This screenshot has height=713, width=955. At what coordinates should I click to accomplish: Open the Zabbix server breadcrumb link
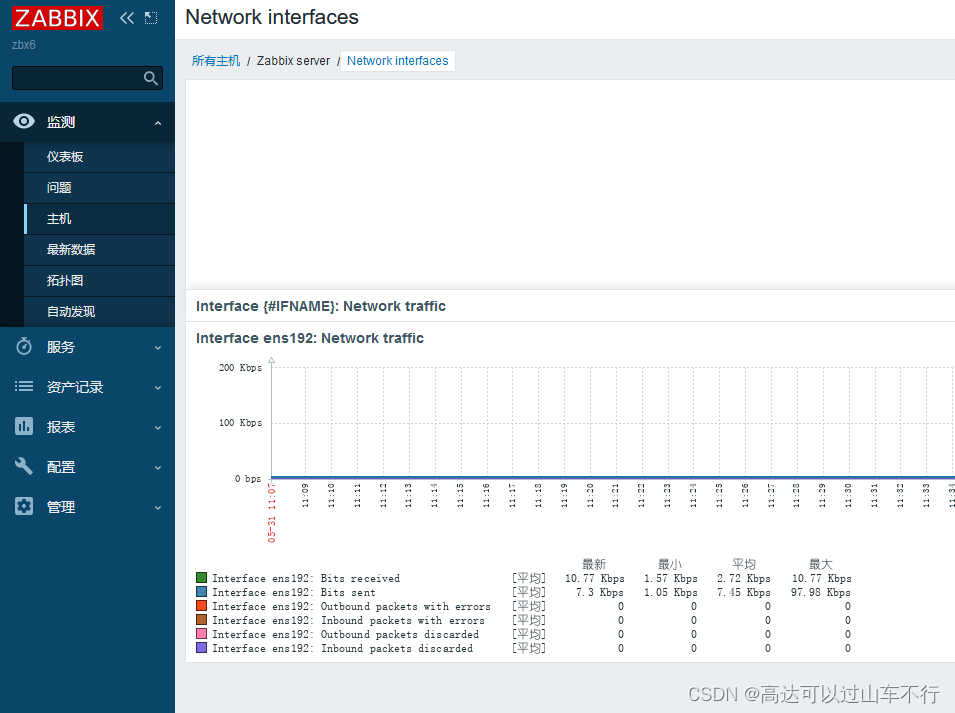click(293, 61)
